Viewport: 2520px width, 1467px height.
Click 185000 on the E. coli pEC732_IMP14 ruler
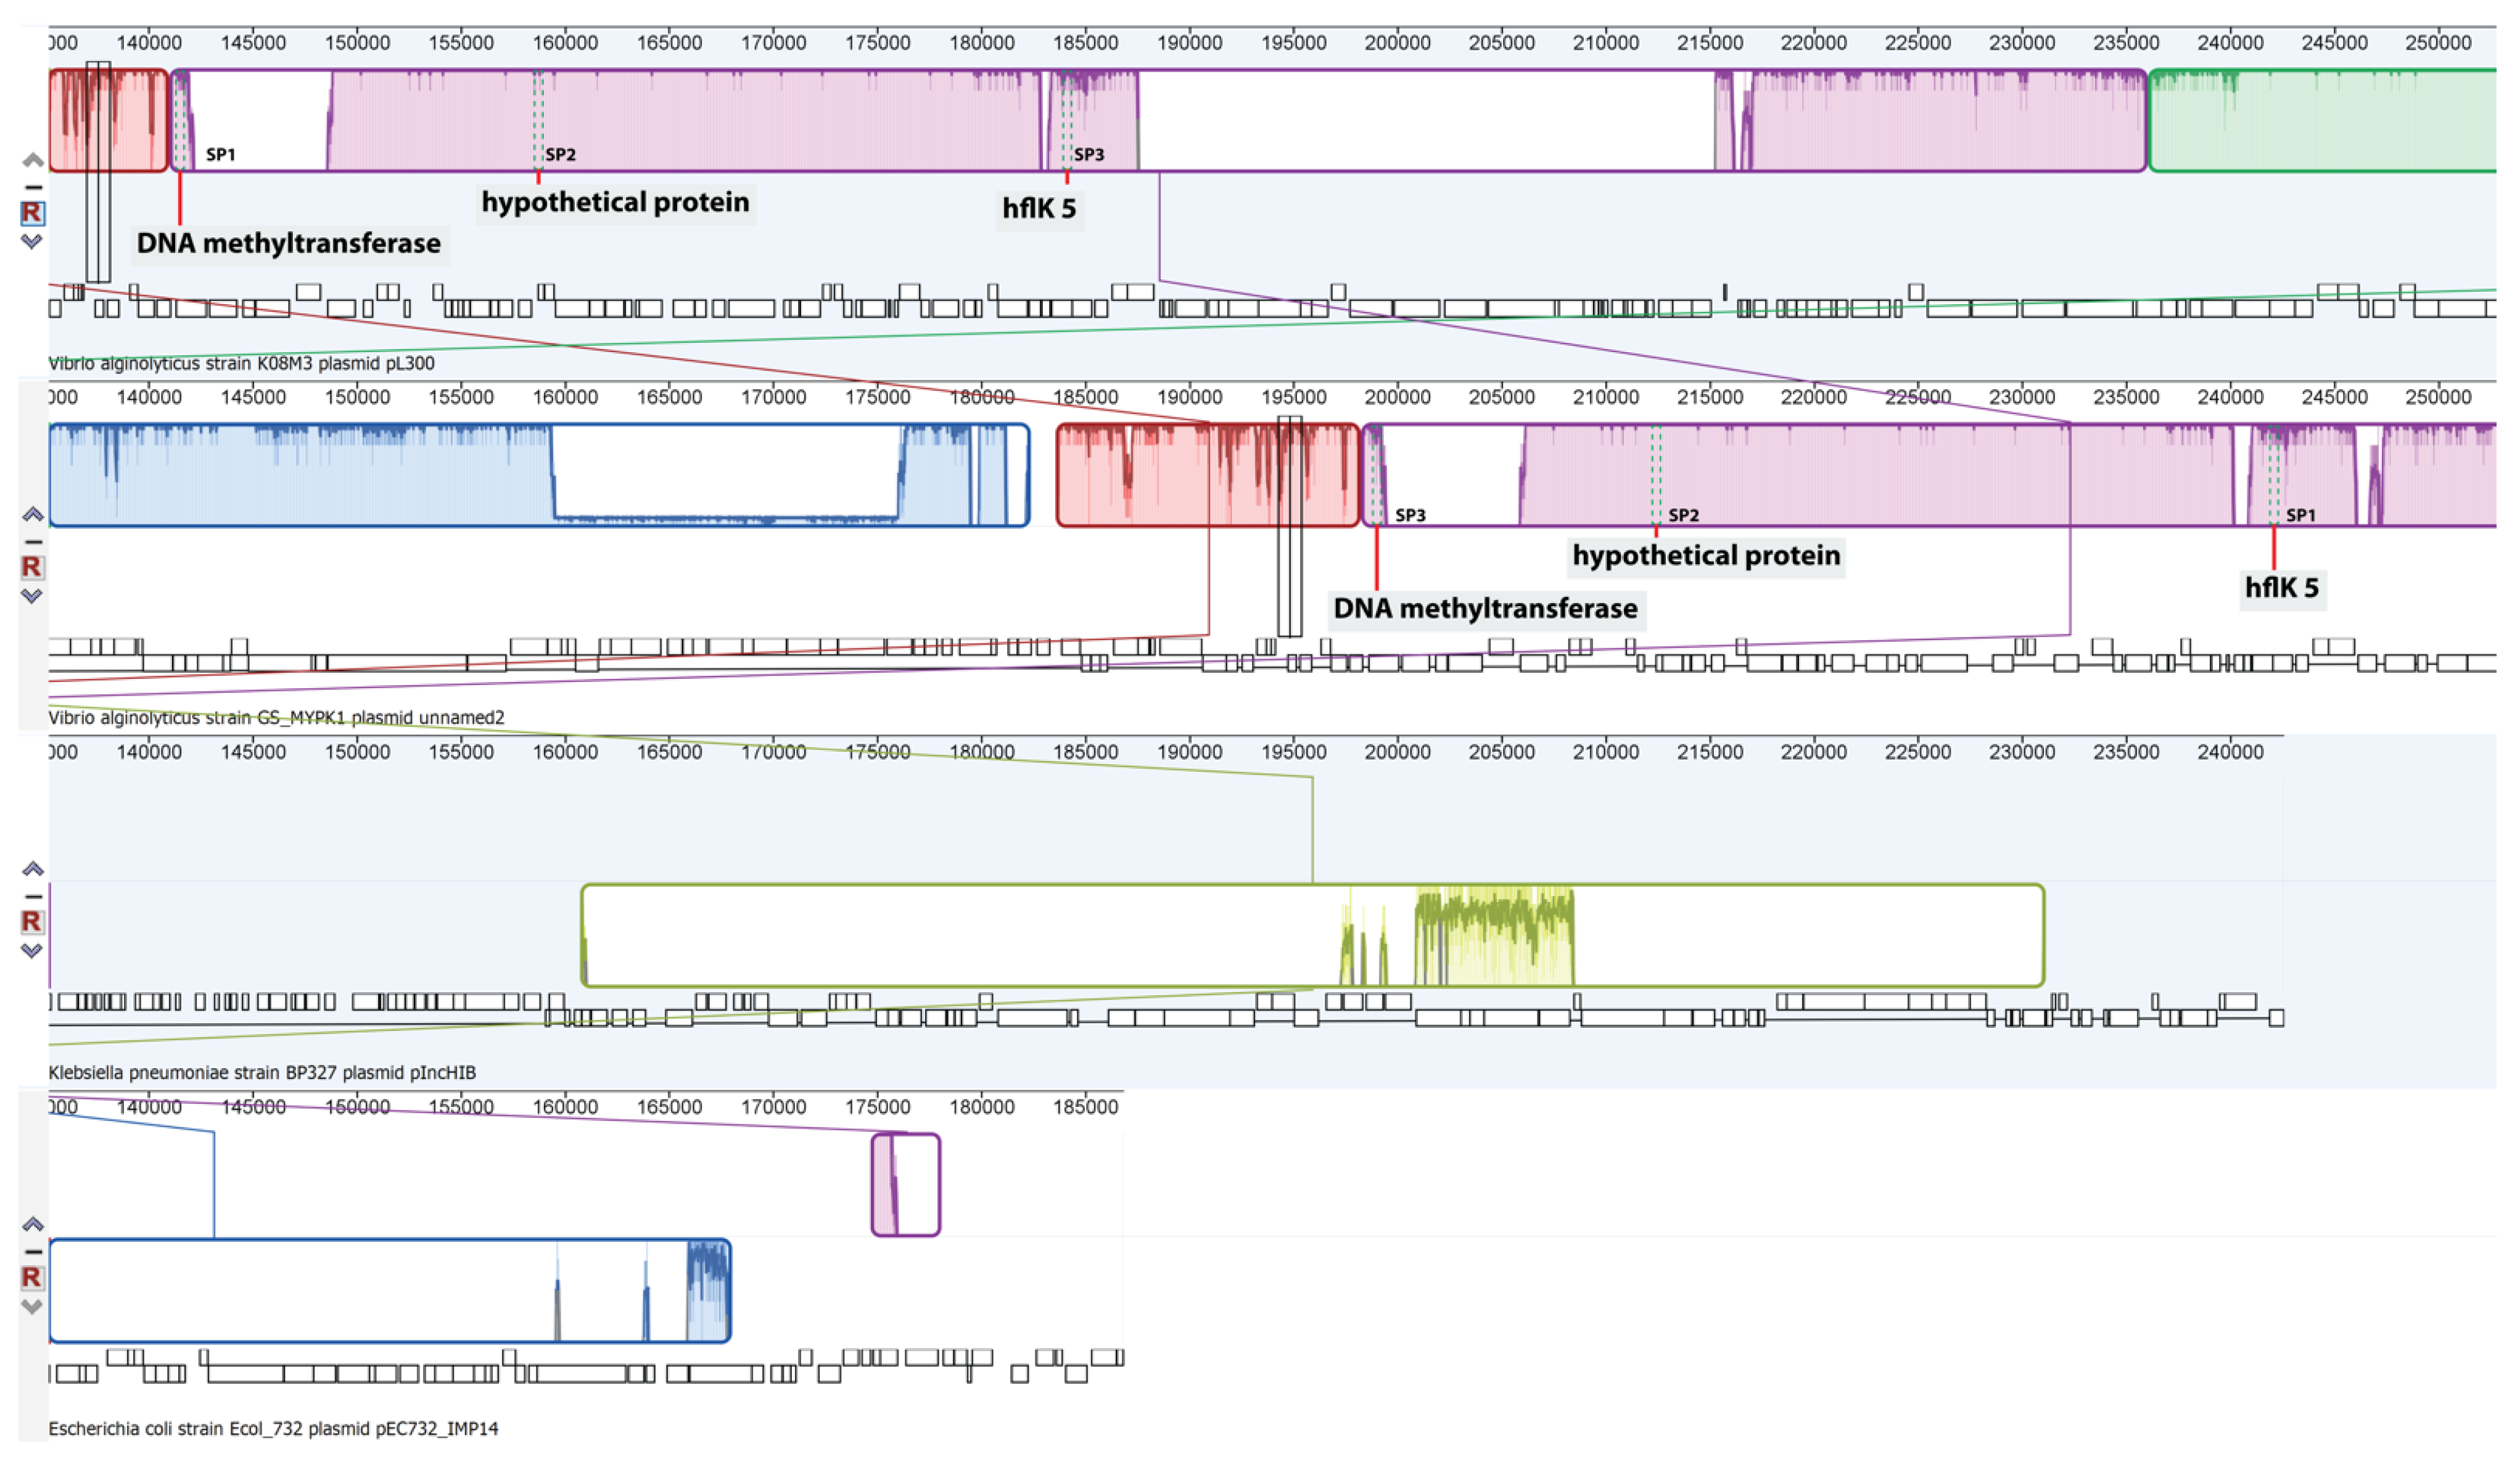point(1085,1107)
